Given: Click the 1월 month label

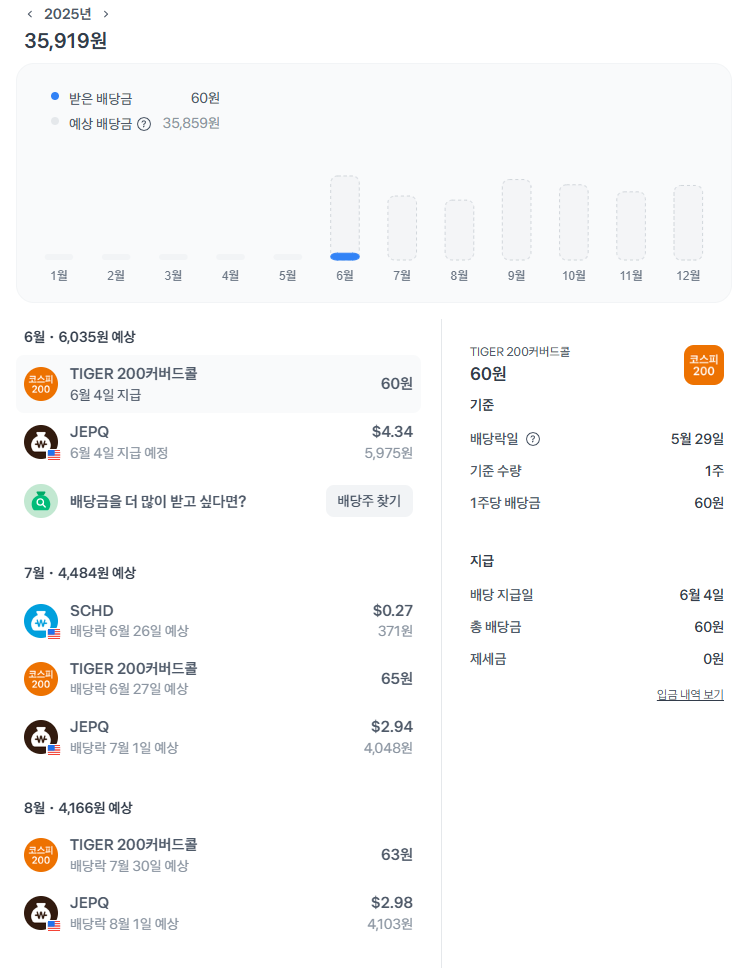Looking at the screenshot, I should [x=59, y=275].
